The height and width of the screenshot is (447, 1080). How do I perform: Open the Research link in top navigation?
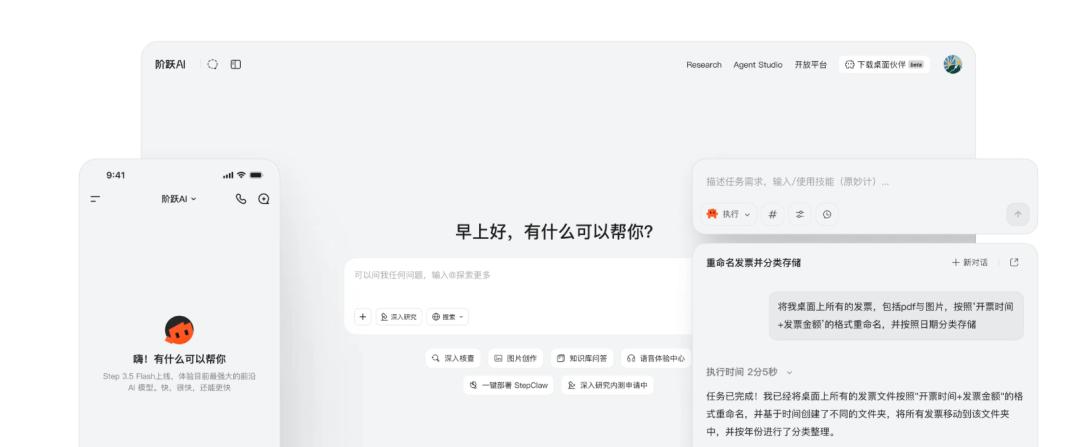pyautogui.click(x=704, y=65)
